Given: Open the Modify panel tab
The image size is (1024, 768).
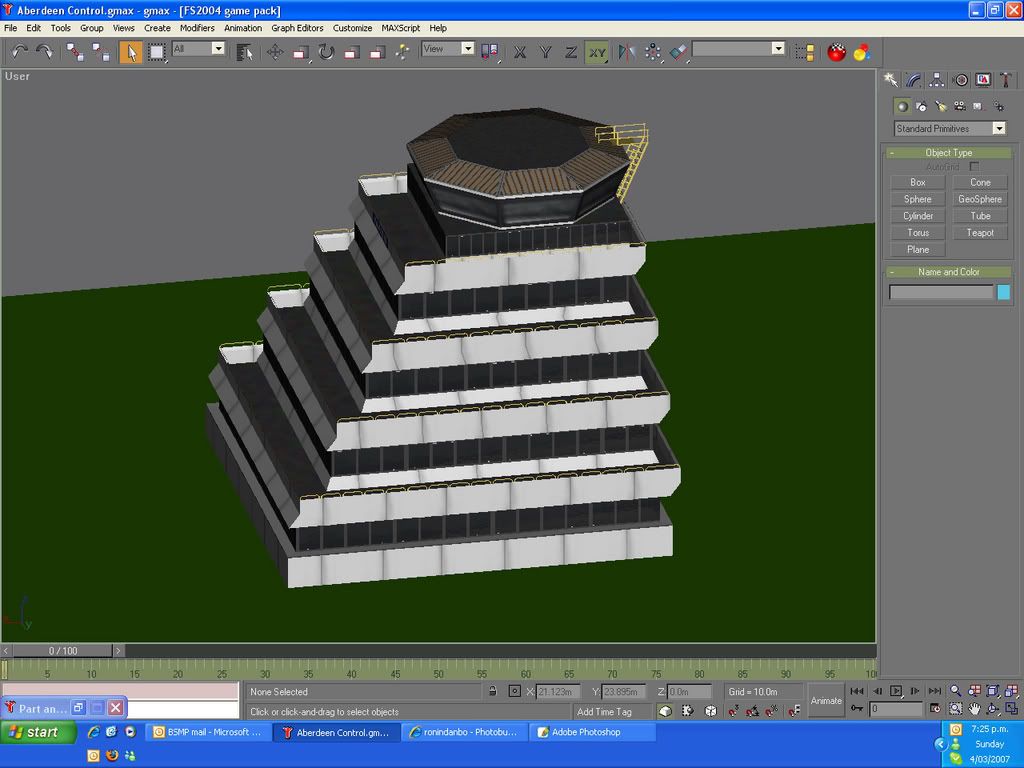Looking at the screenshot, I should [x=913, y=80].
